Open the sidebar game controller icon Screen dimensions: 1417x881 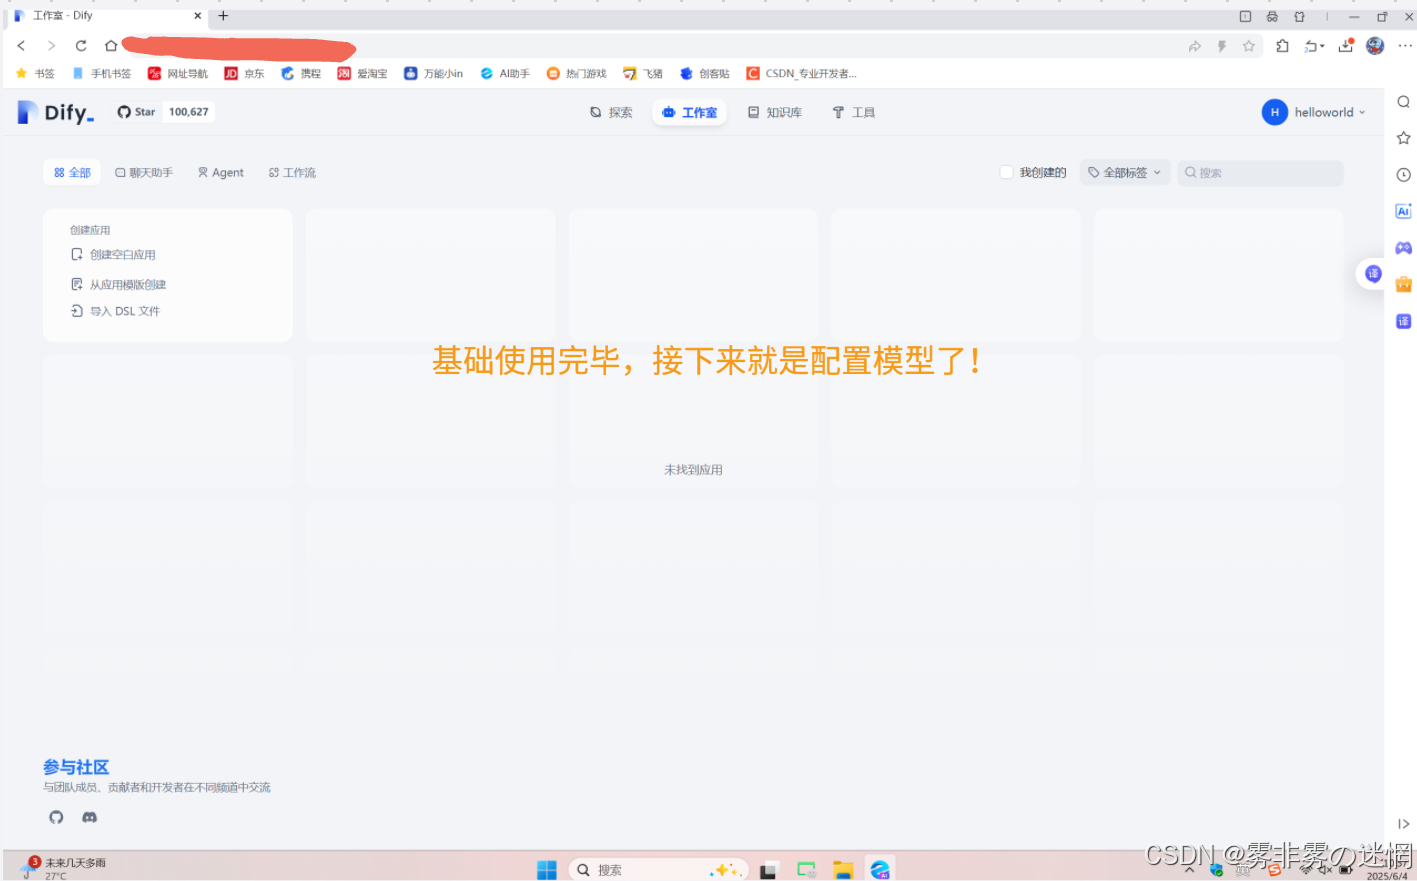click(x=1403, y=248)
